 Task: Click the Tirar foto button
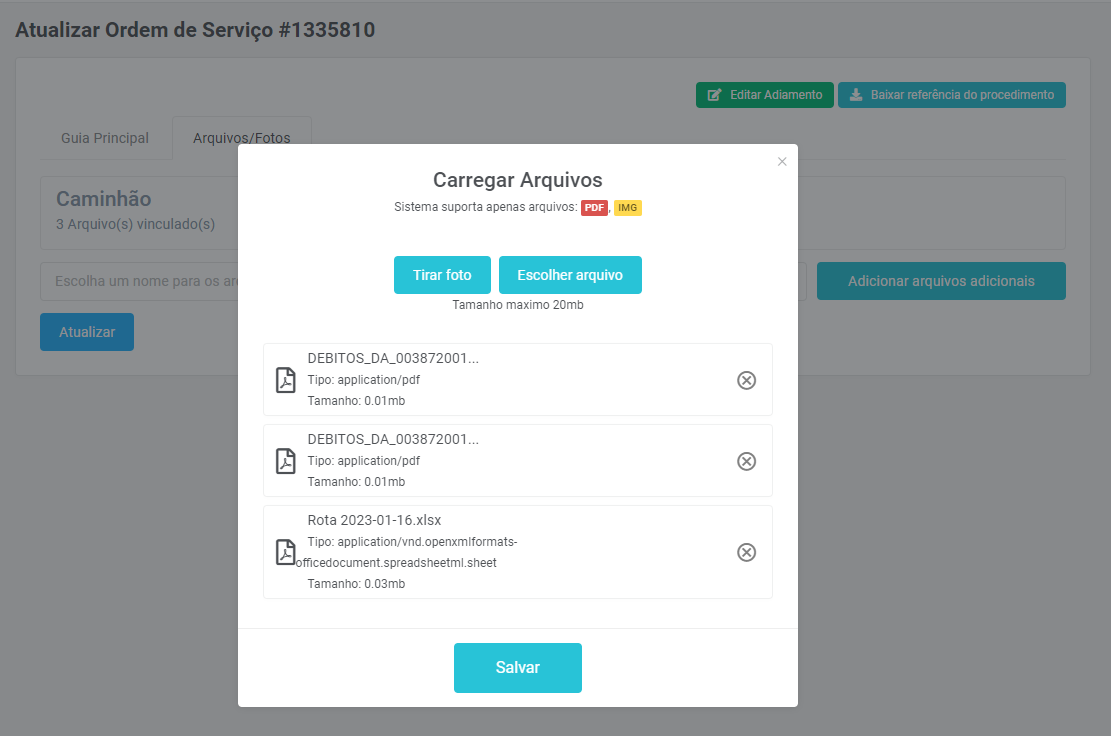point(442,275)
